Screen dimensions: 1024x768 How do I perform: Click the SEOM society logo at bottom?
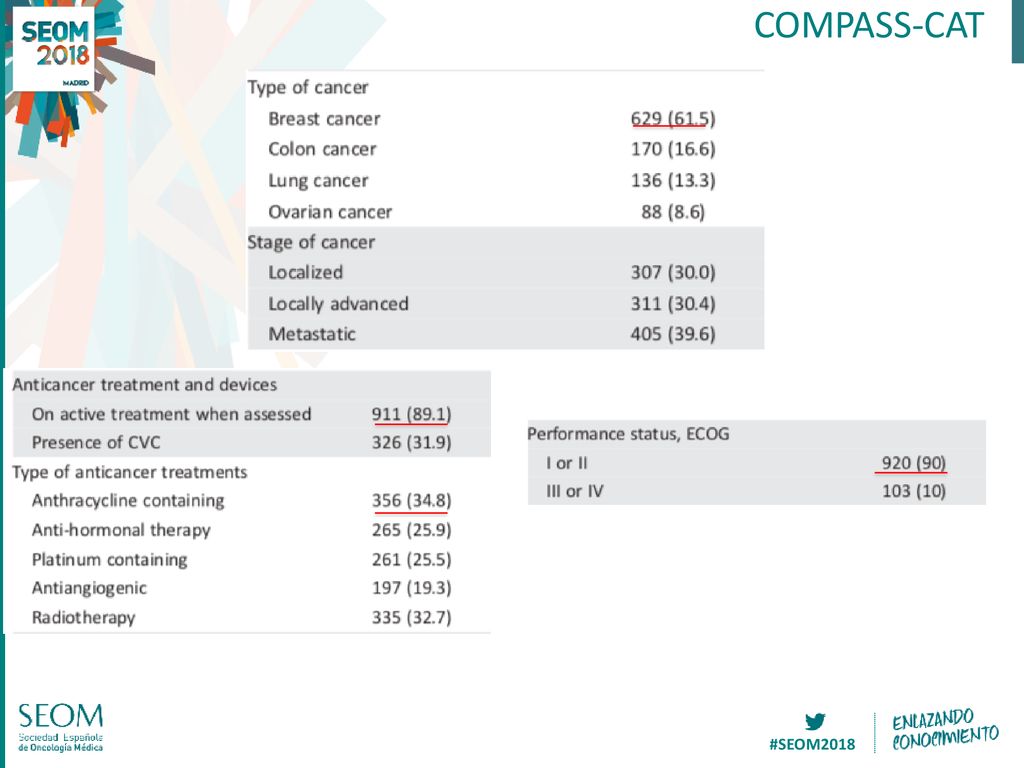pyautogui.click(x=61, y=728)
